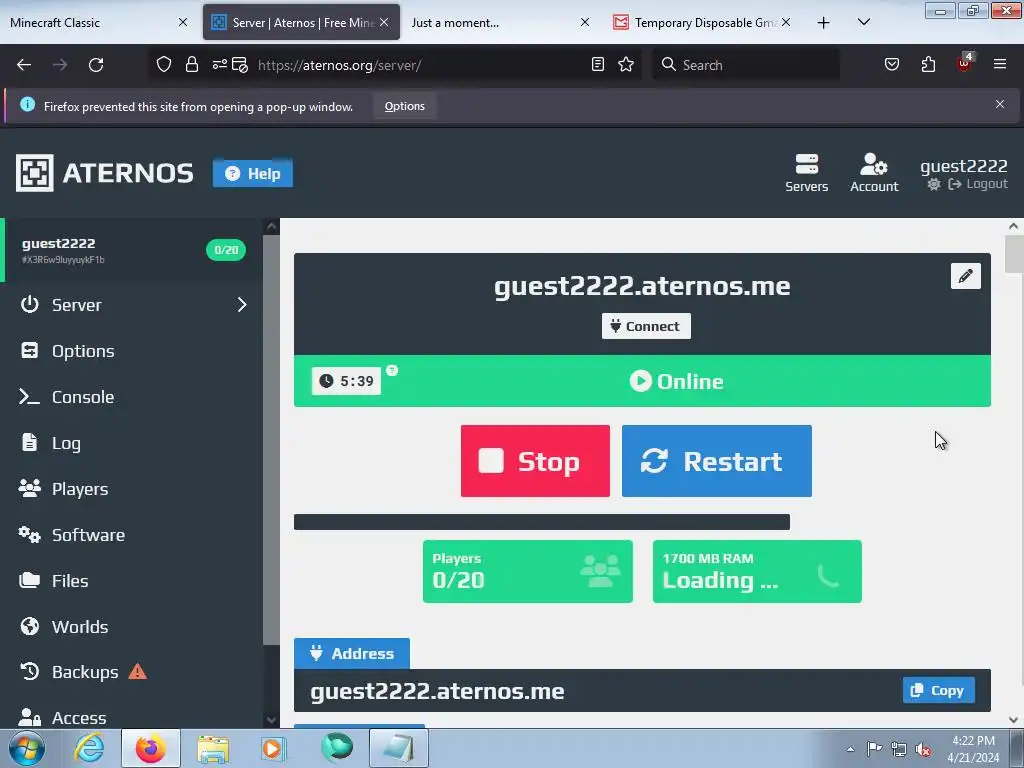Click the main page scrollbar thumb

coord(1014,254)
